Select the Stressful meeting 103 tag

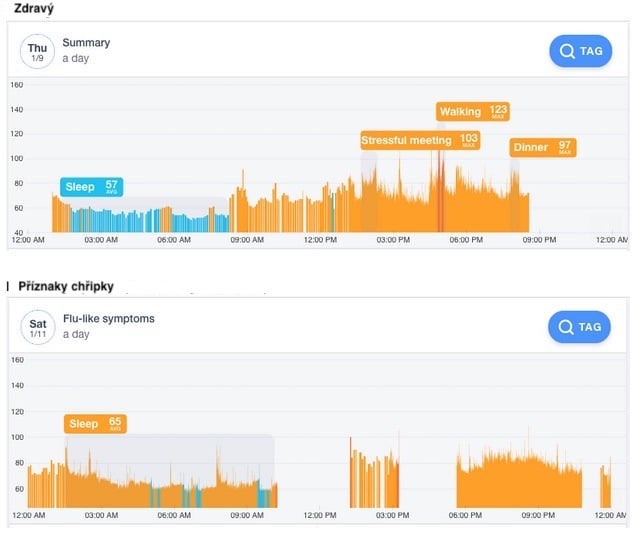coord(420,140)
